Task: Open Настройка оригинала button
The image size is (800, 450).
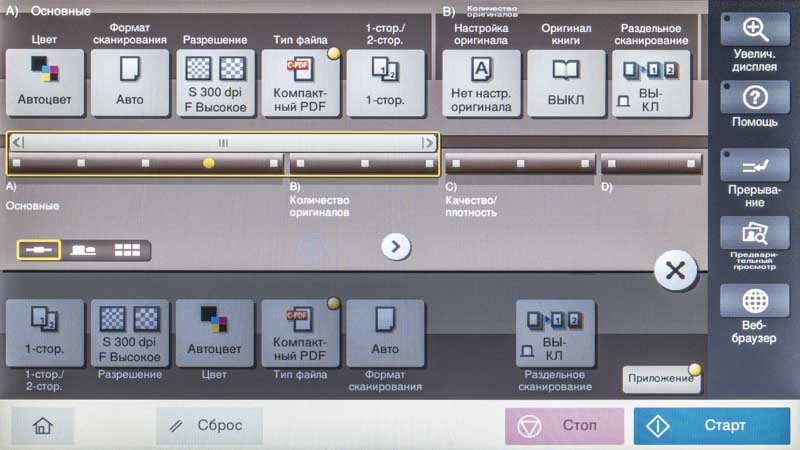Action: [x=481, y=84]
